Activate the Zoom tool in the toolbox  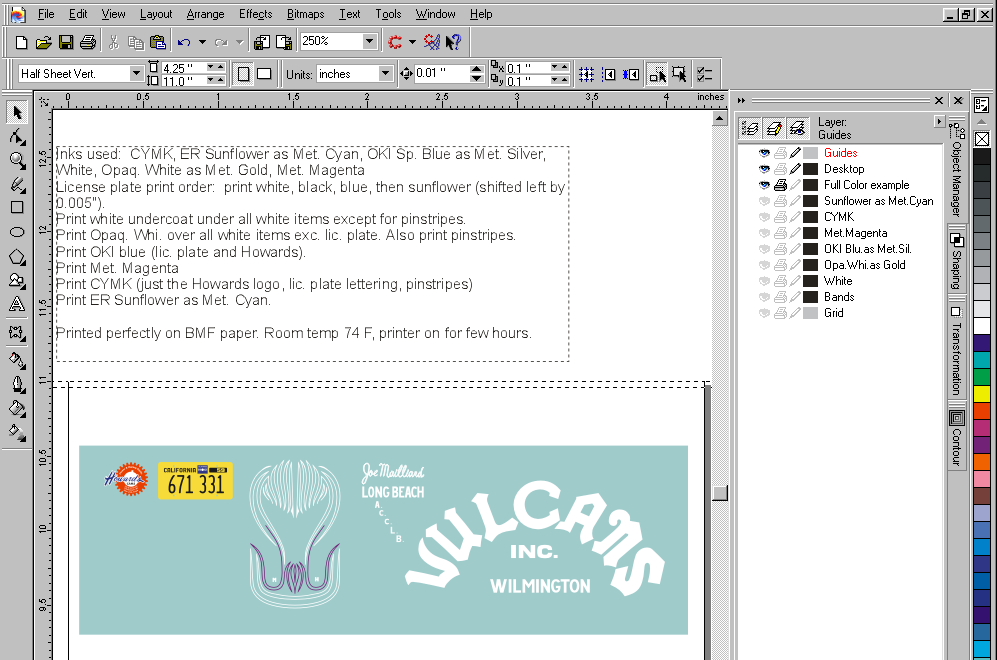tap(17, 160)
